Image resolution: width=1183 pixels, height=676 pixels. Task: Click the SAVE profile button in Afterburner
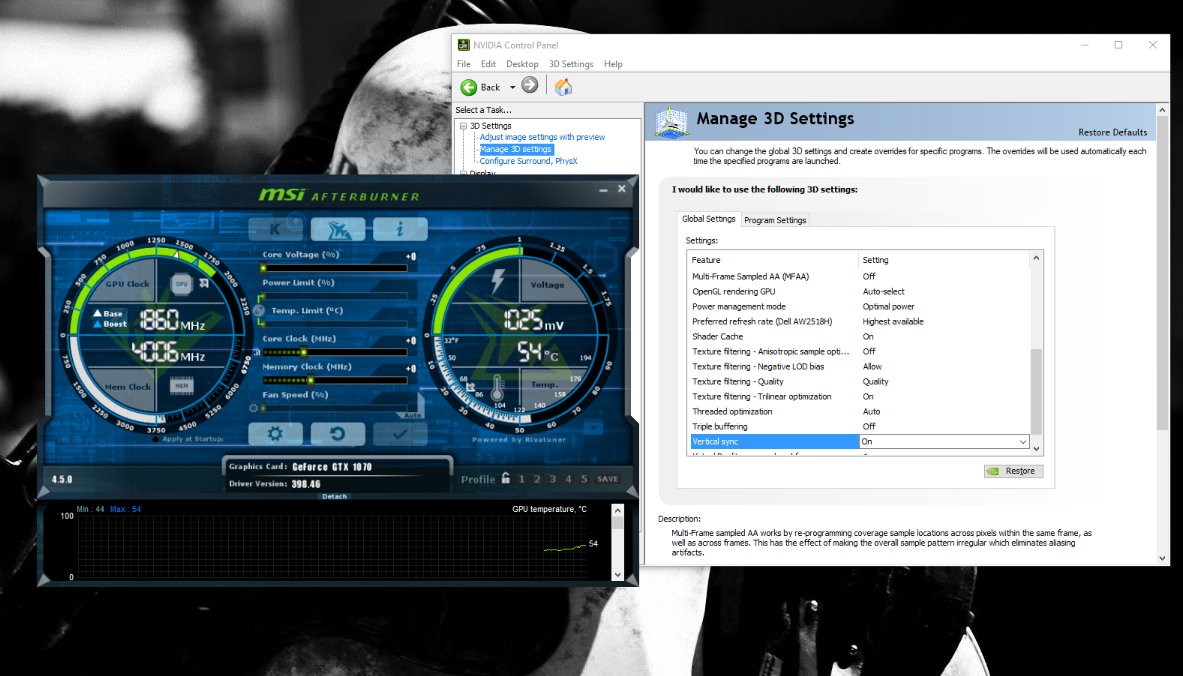click(x=608, y=479)
